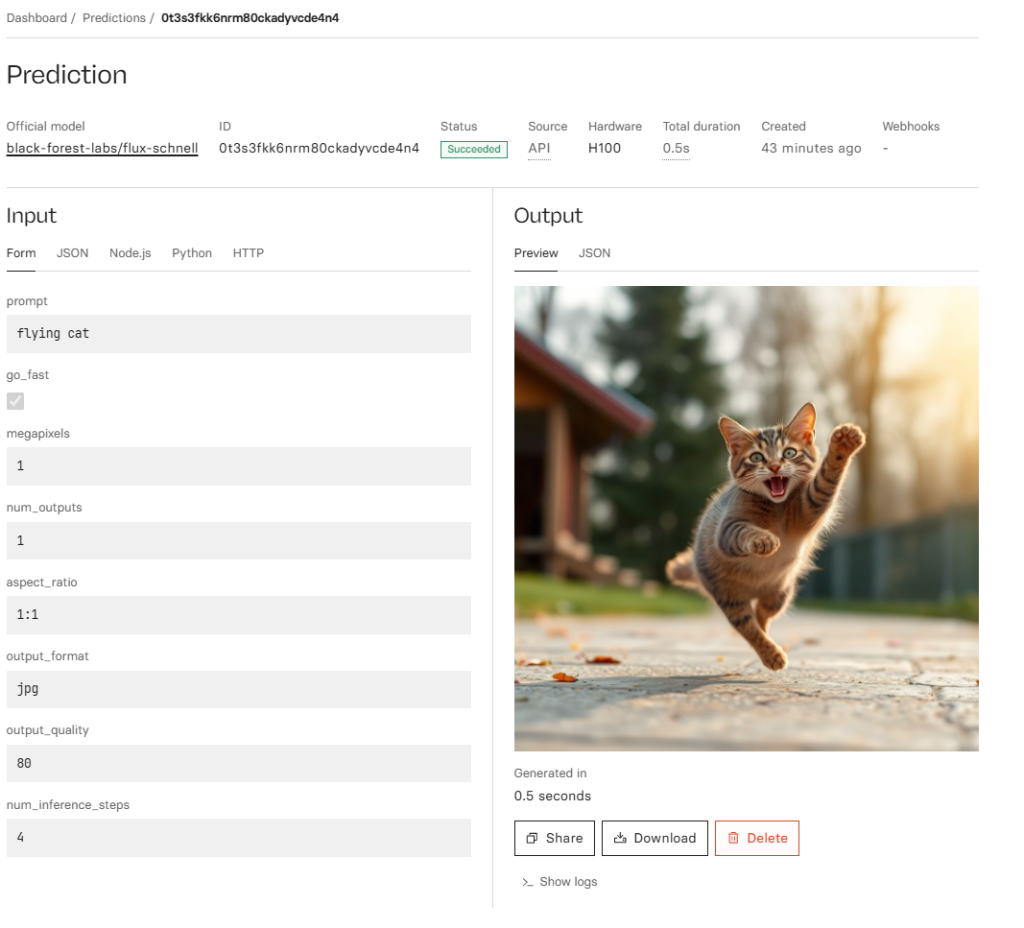Click the Share button with copy icon
The height and width of the screenshot is (928, 1024).
pos(554,838)
